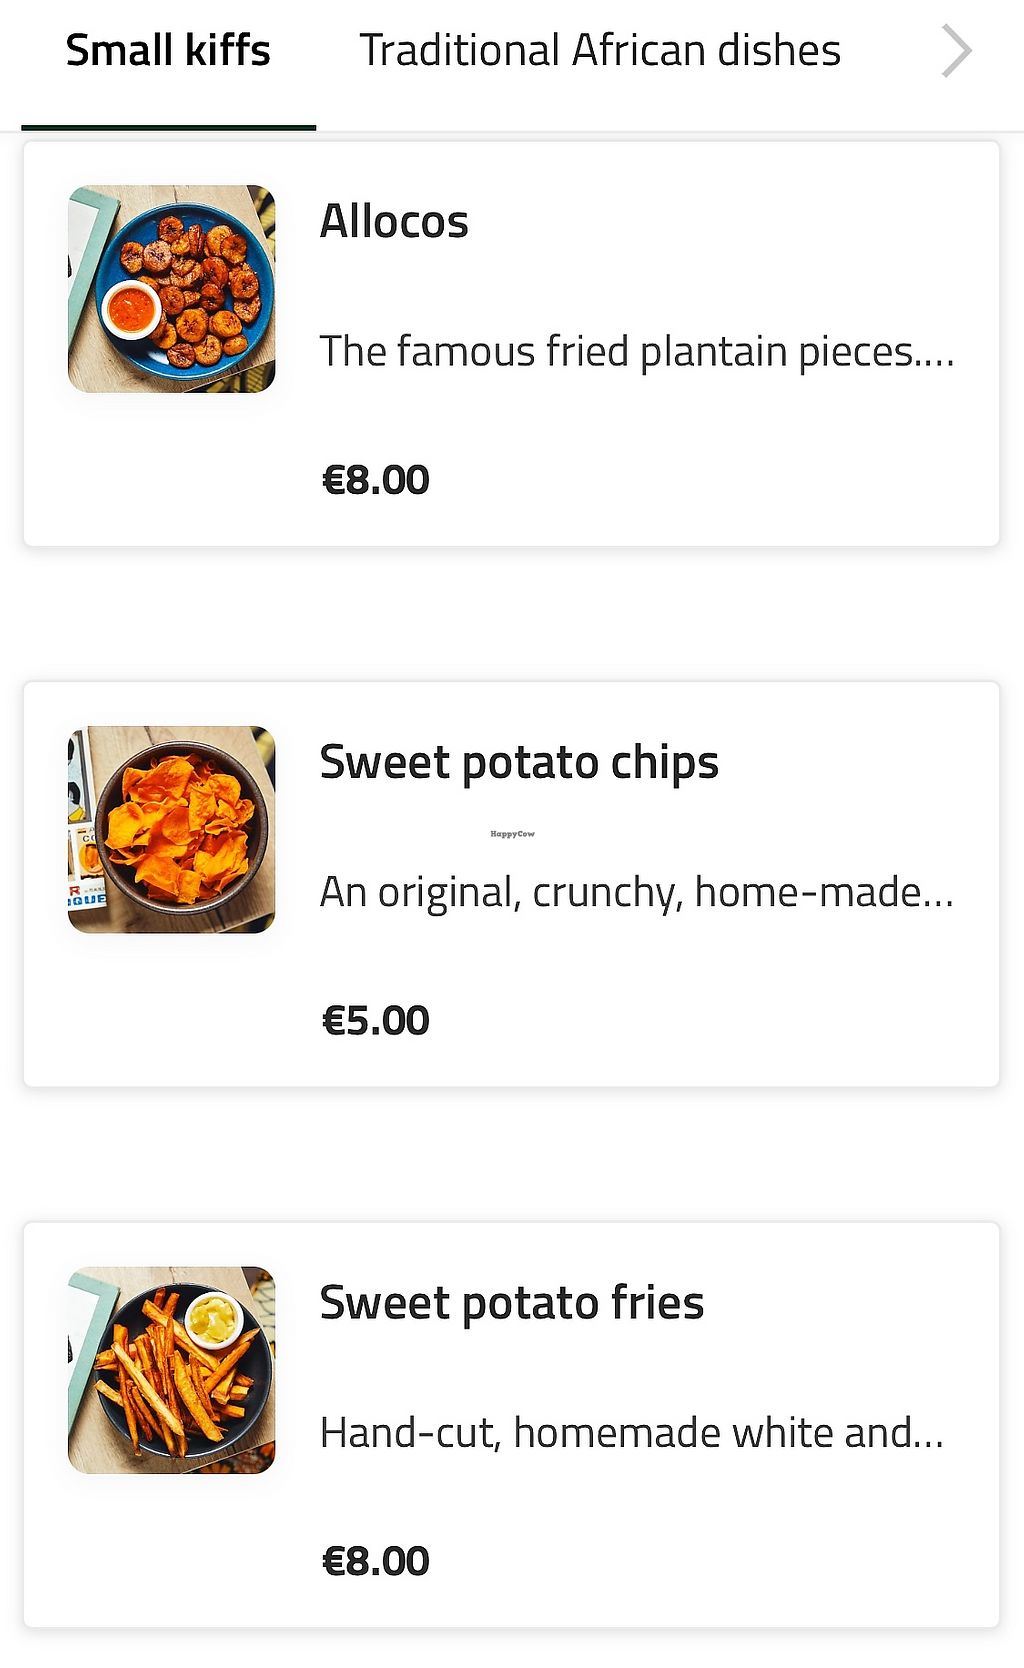Click the Allocos €8.00 price

click(x=375, y=480)
